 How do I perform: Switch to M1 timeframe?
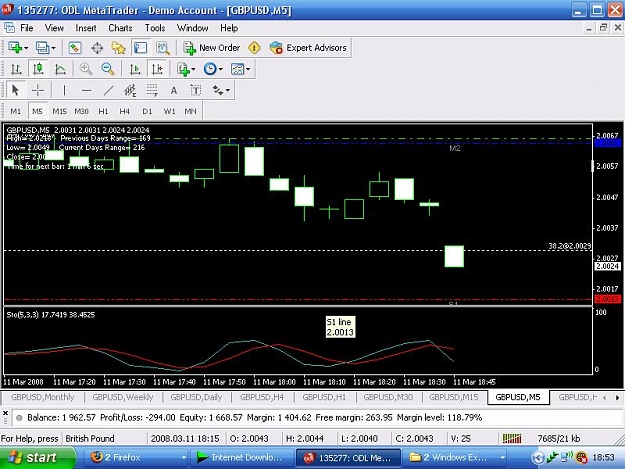(x=16, y=111)
